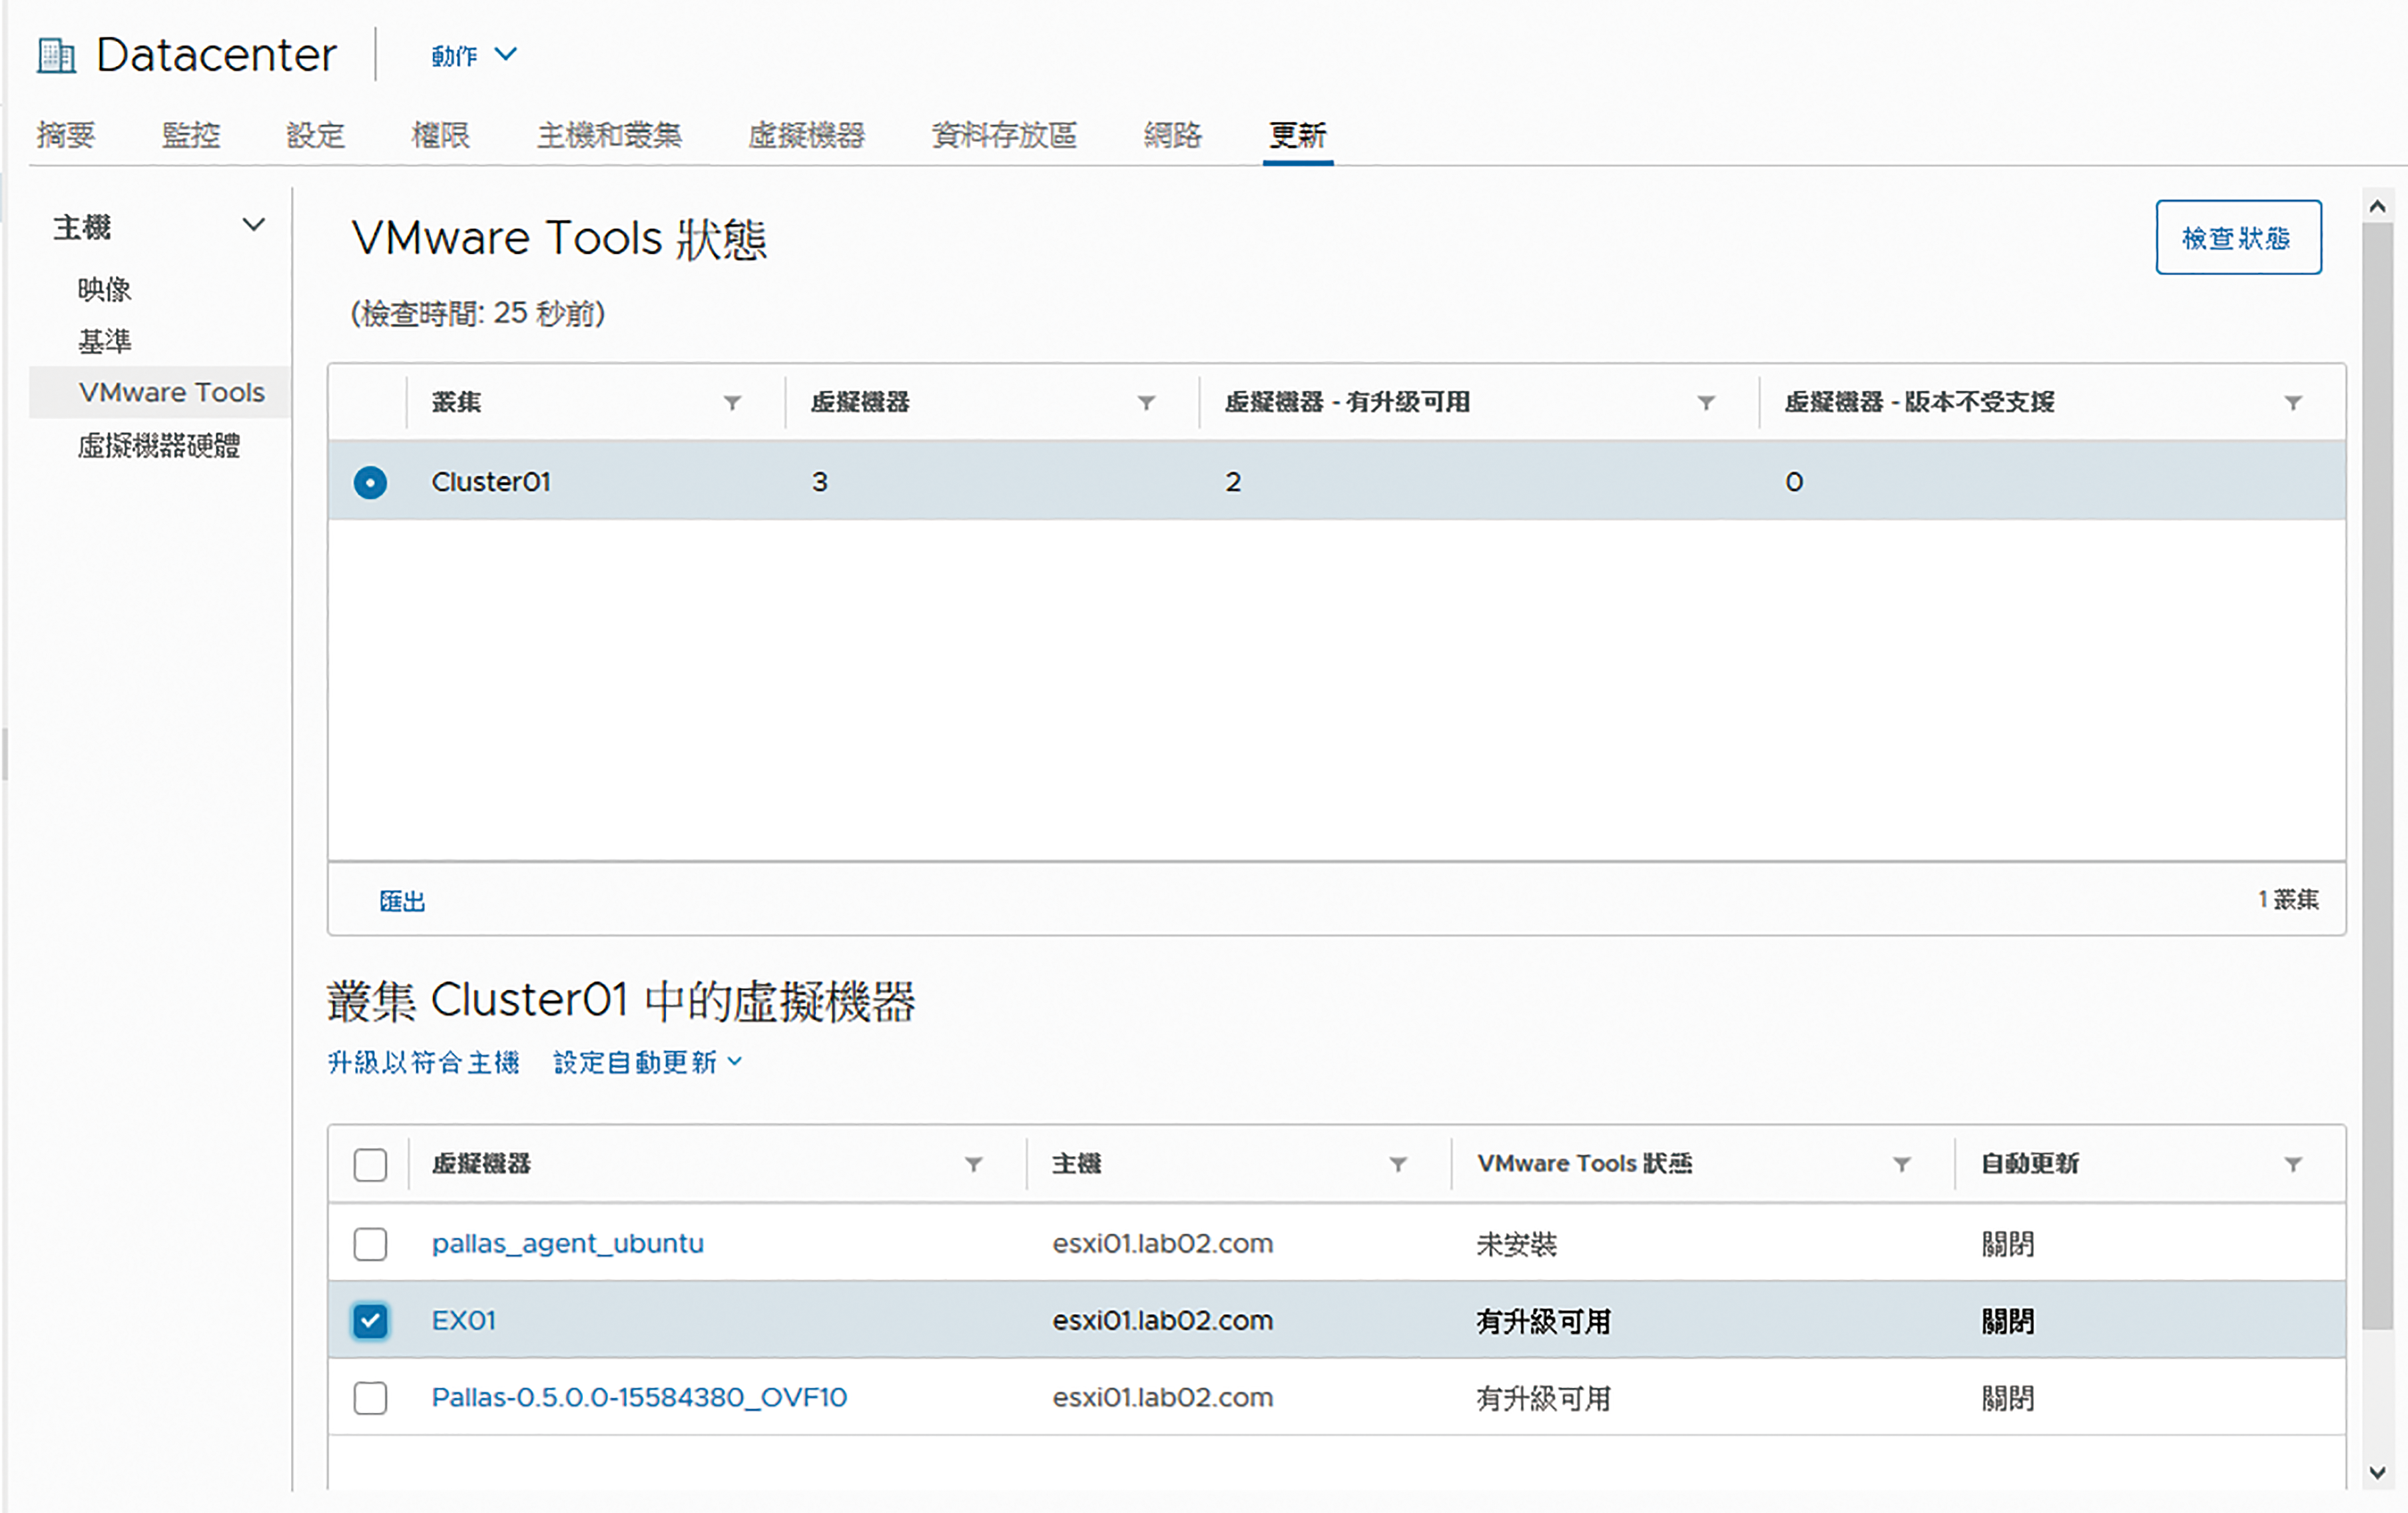Select VMware Tools in the sidebar
This screenshot has height=1513, width=2408.
[x=172, y=392]
